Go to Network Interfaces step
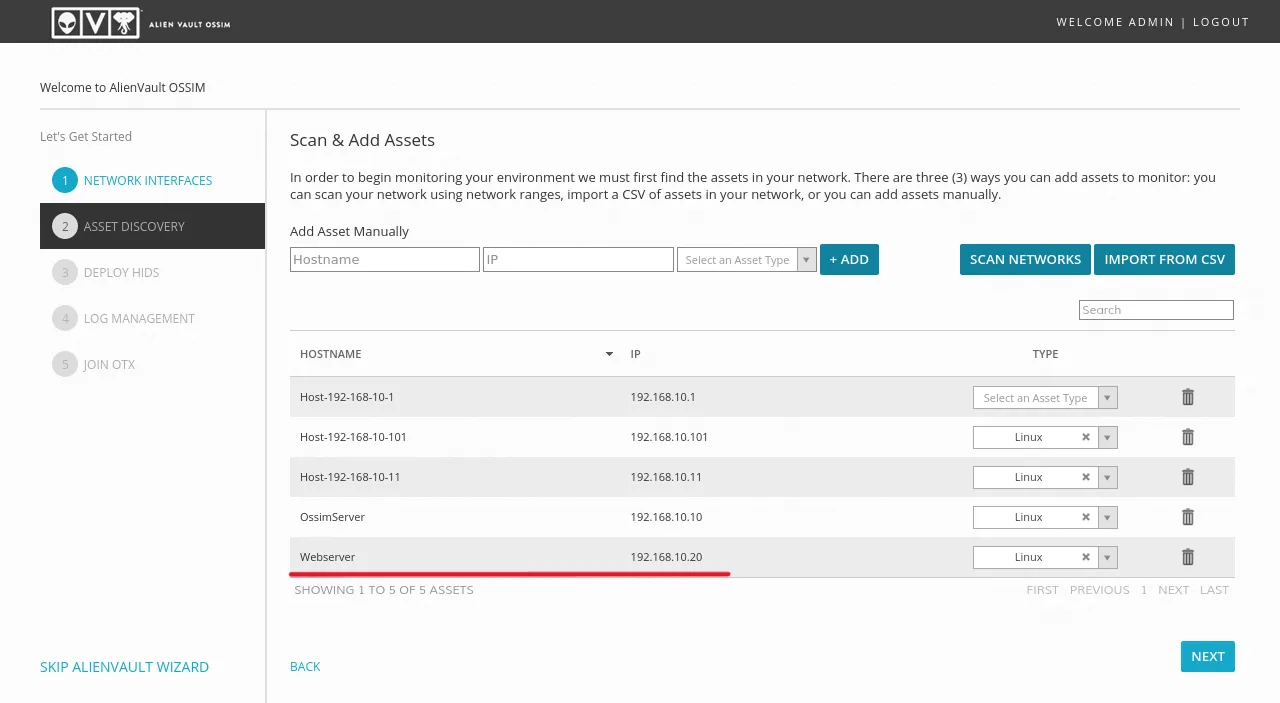Screen dimensions: 1280x703 (147, 181)
